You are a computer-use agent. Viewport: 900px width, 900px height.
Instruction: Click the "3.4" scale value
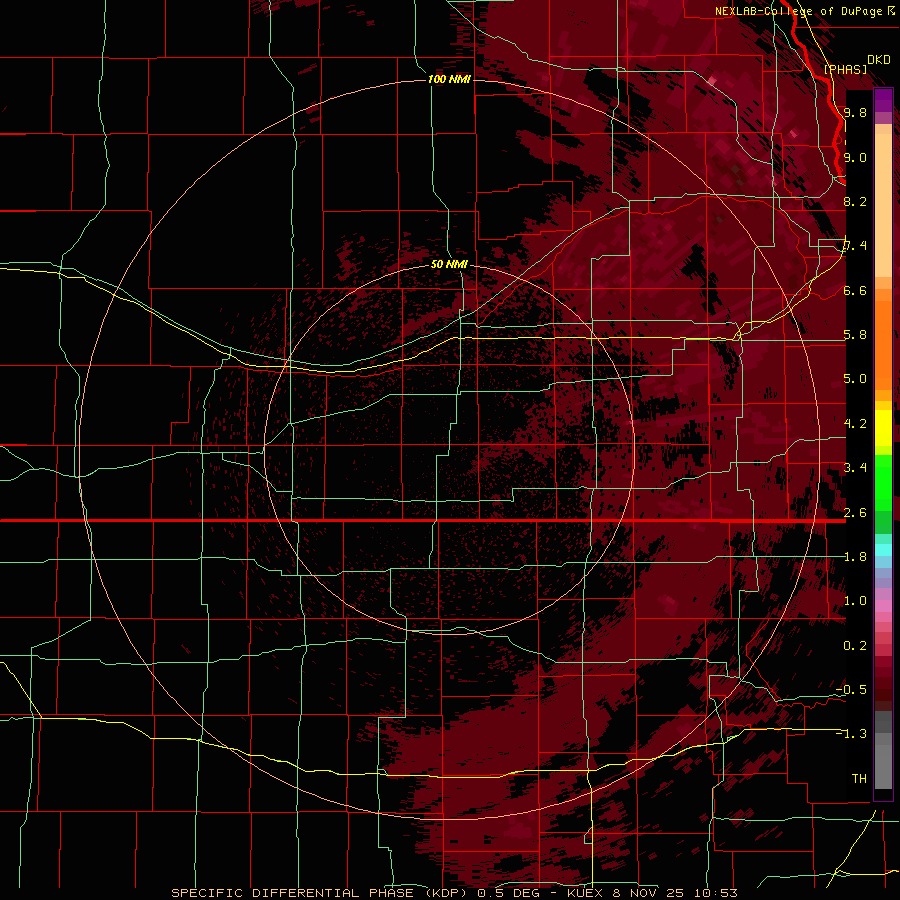coord(855,468)
